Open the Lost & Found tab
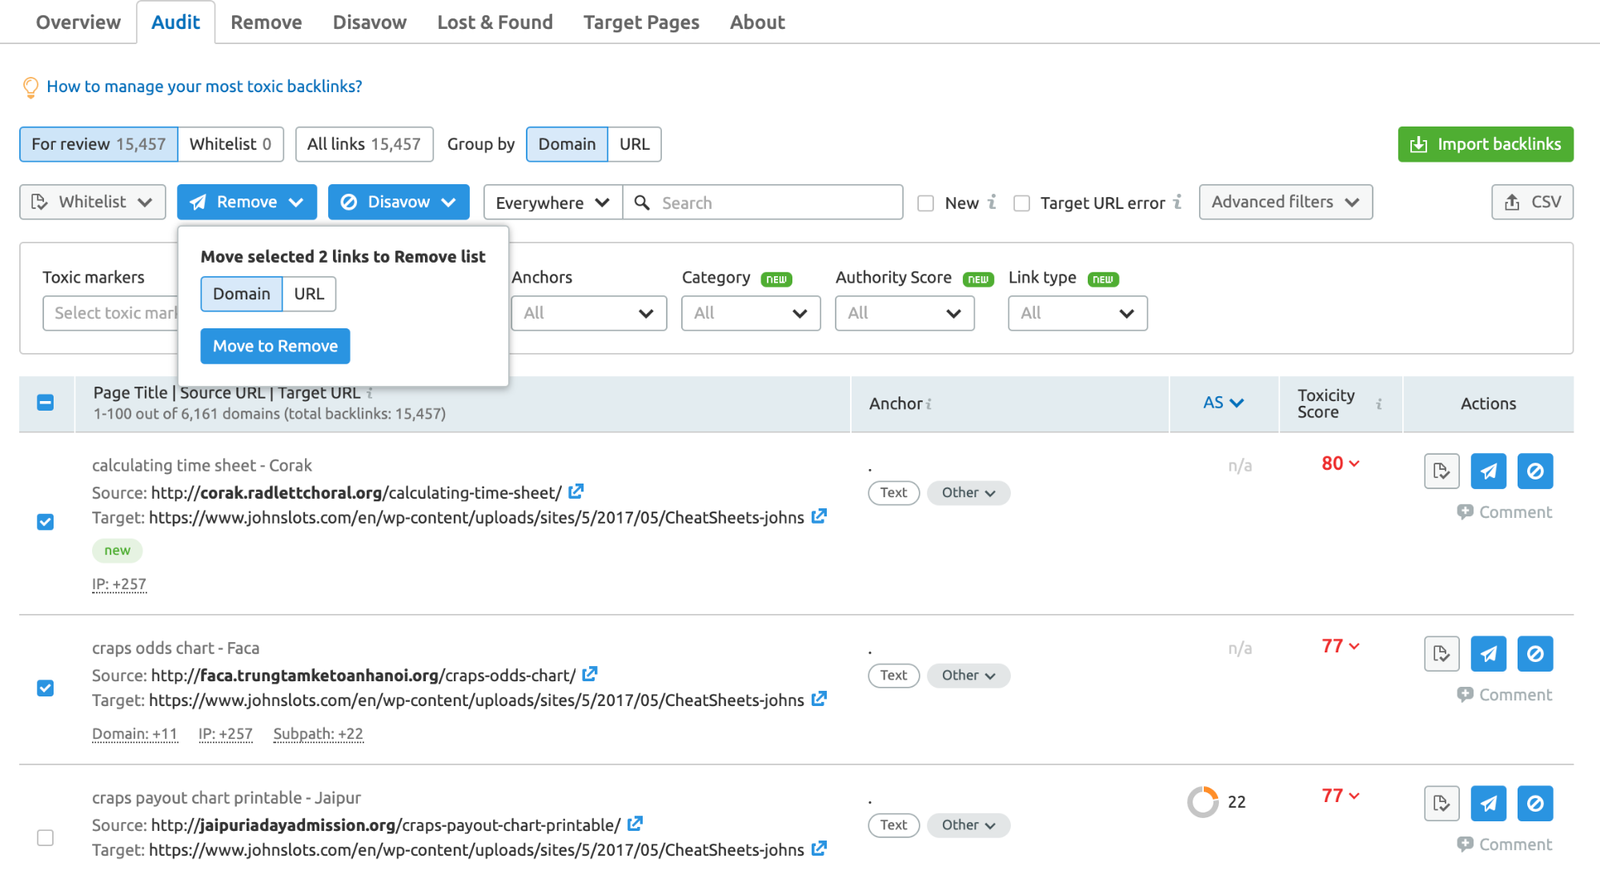The image size is (1600, 871). tap(494, 22)
